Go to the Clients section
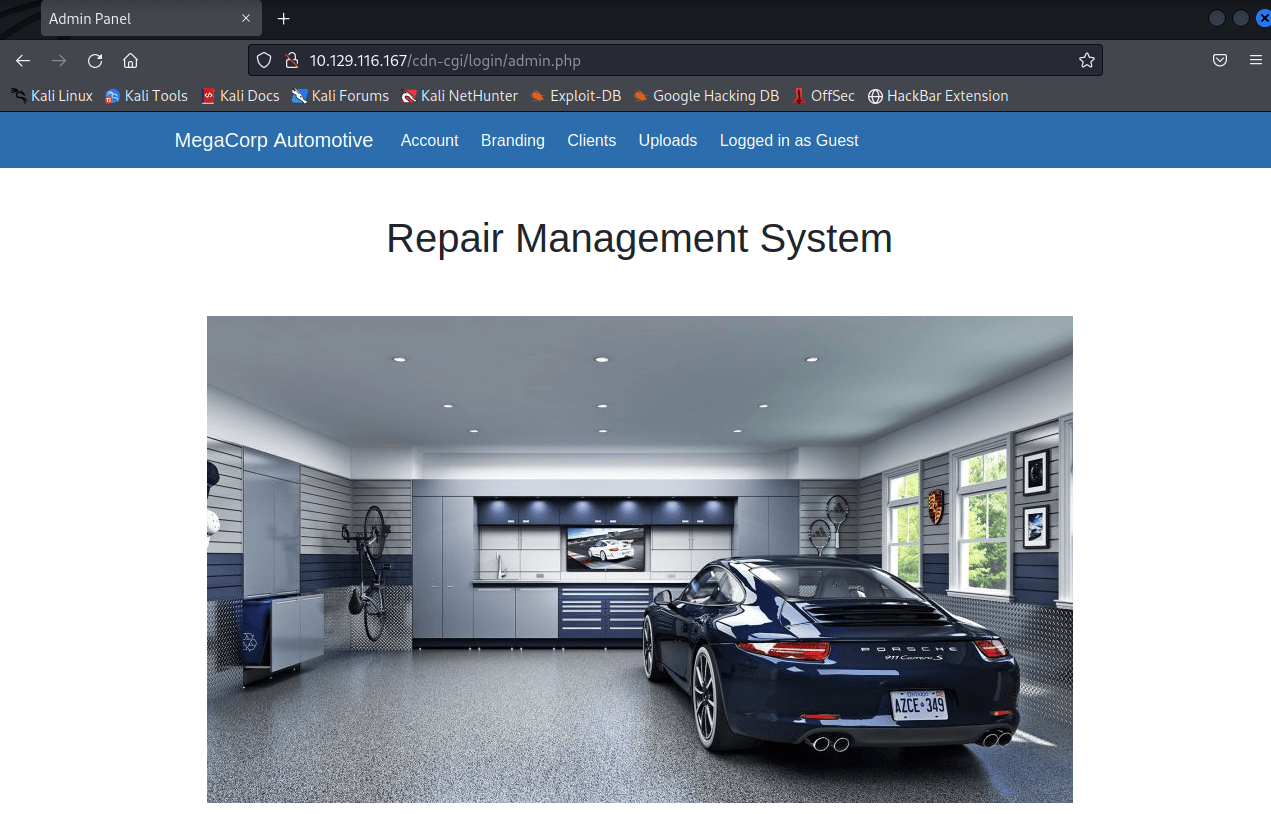The width and height of the screenshot is (1271, 814). click(591, 141)
